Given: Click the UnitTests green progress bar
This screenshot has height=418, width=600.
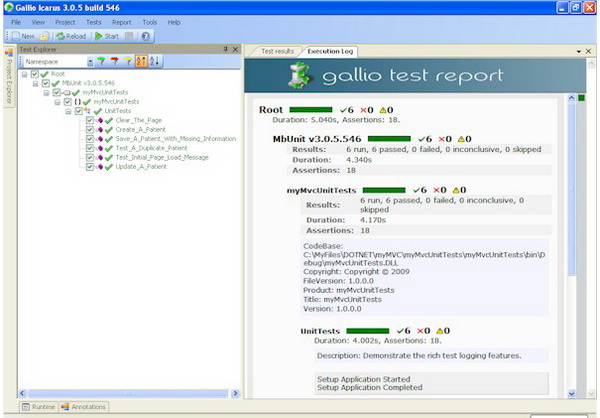Looking at the screenshot, I should pyautogui.click(x=368, y=331).
